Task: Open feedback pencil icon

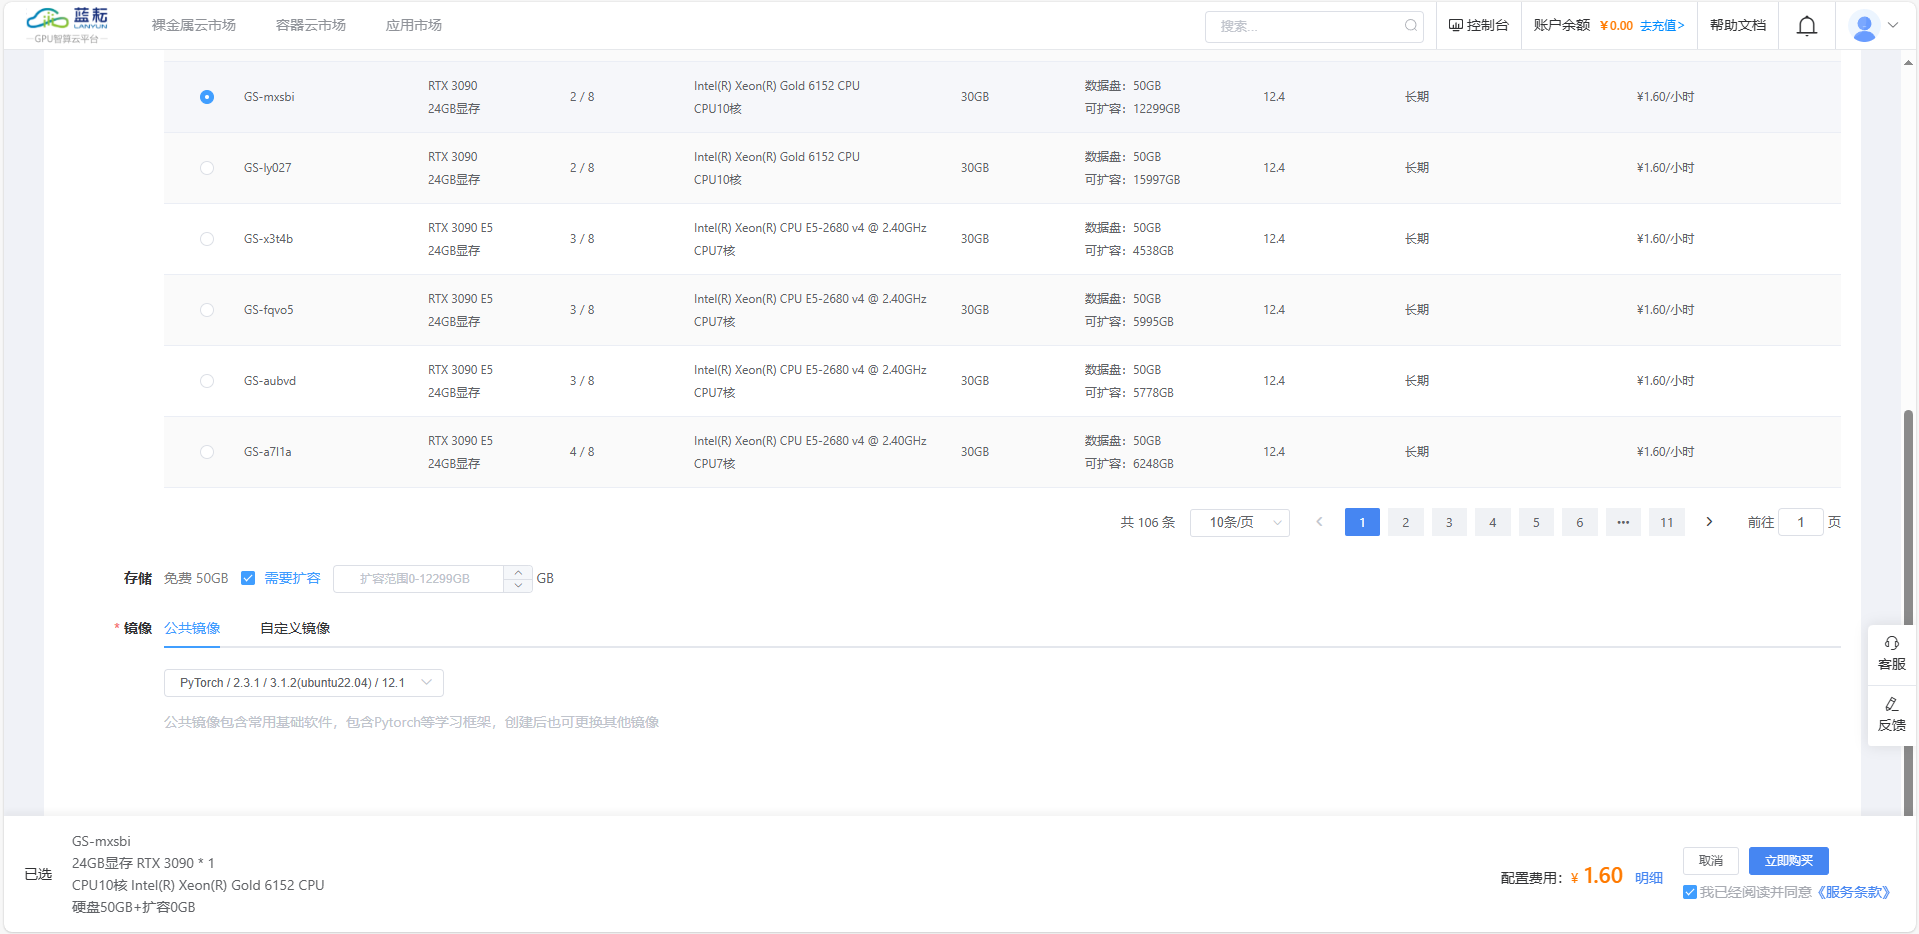Action: point(1892,704)
